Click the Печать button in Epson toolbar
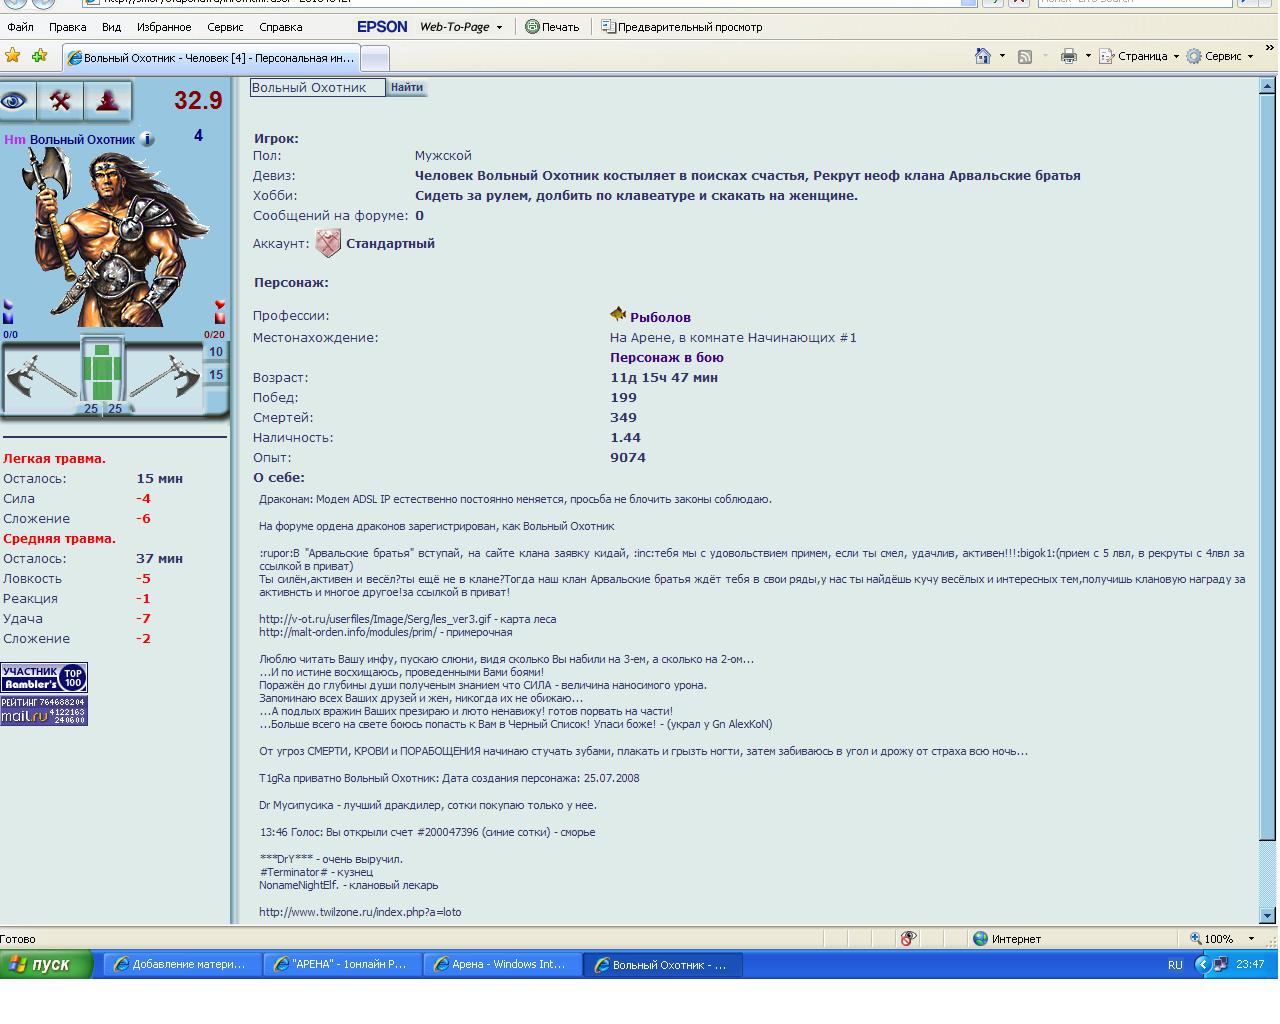 tap(552, 27)
